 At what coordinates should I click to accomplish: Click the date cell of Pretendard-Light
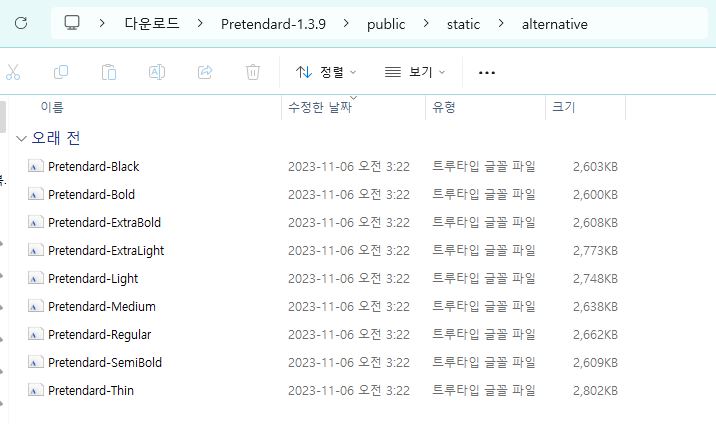click(349, 278)
